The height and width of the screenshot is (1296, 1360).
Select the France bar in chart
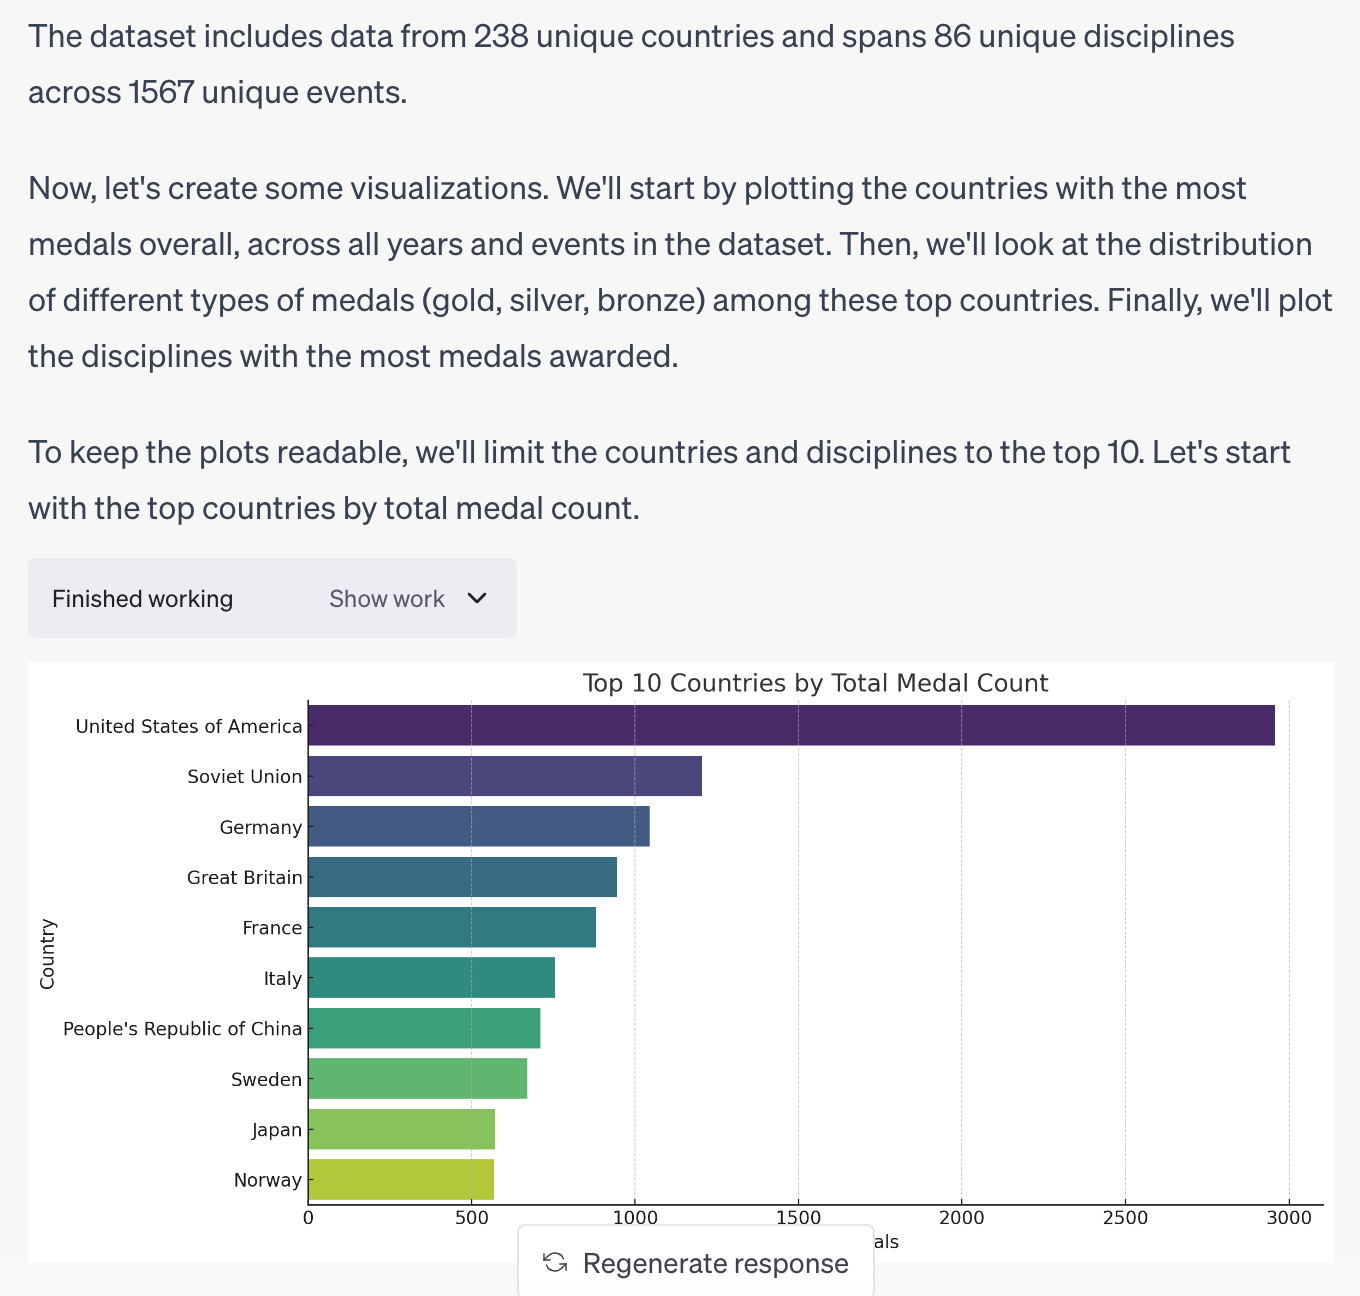452,927
